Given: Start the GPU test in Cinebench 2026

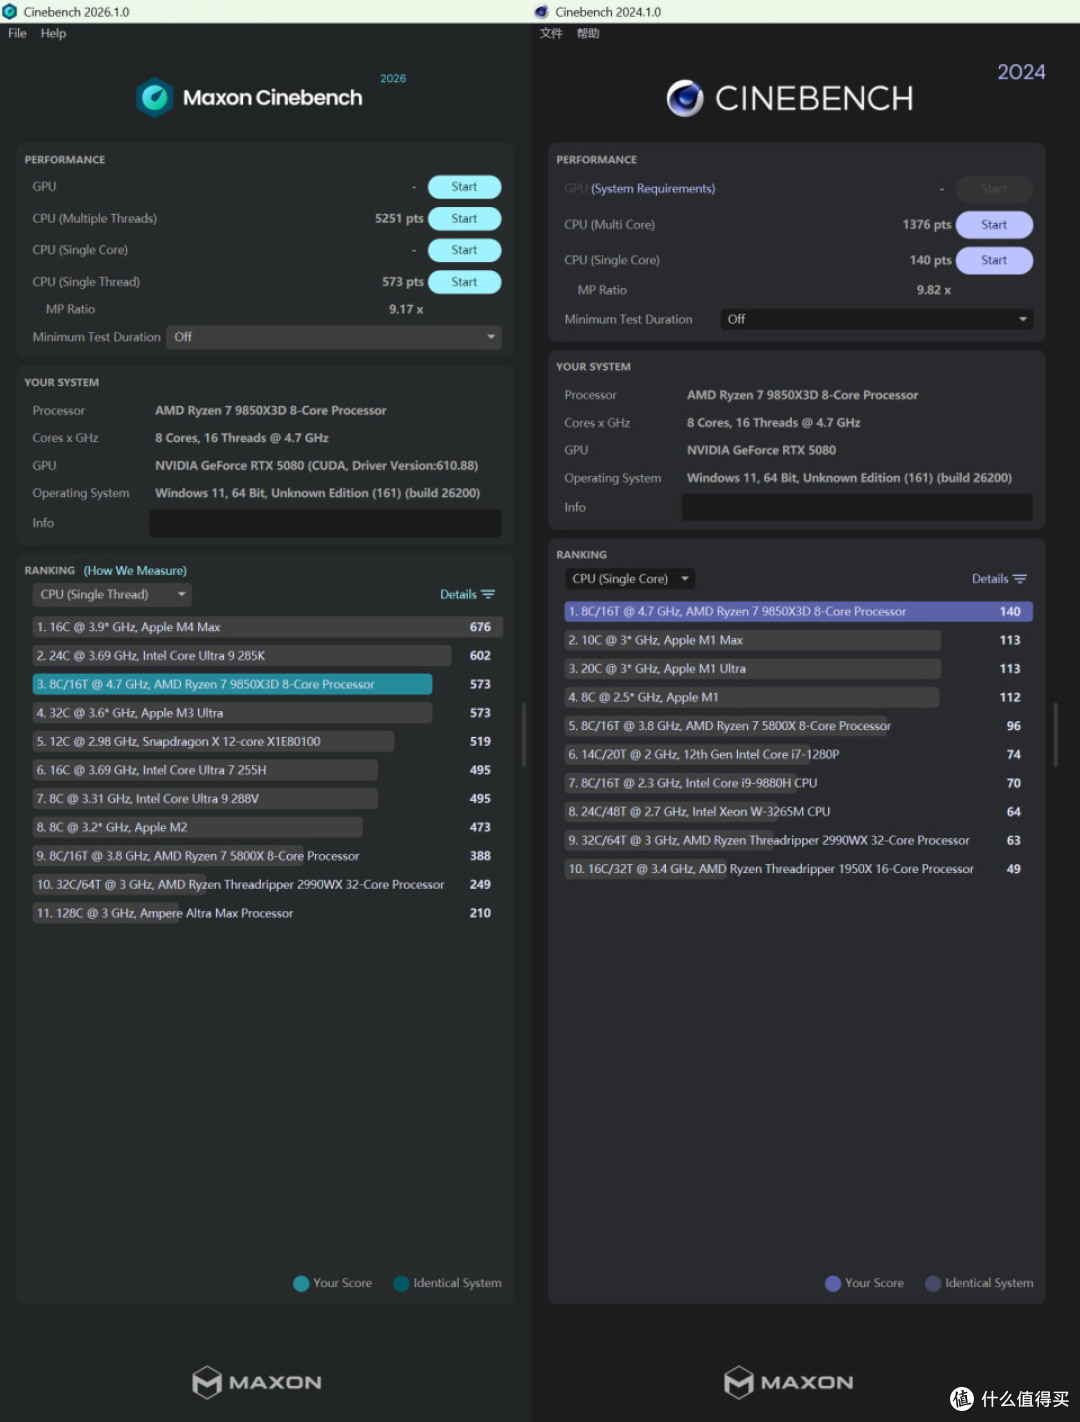Looking at the screenshot, I should pos(464,187).
